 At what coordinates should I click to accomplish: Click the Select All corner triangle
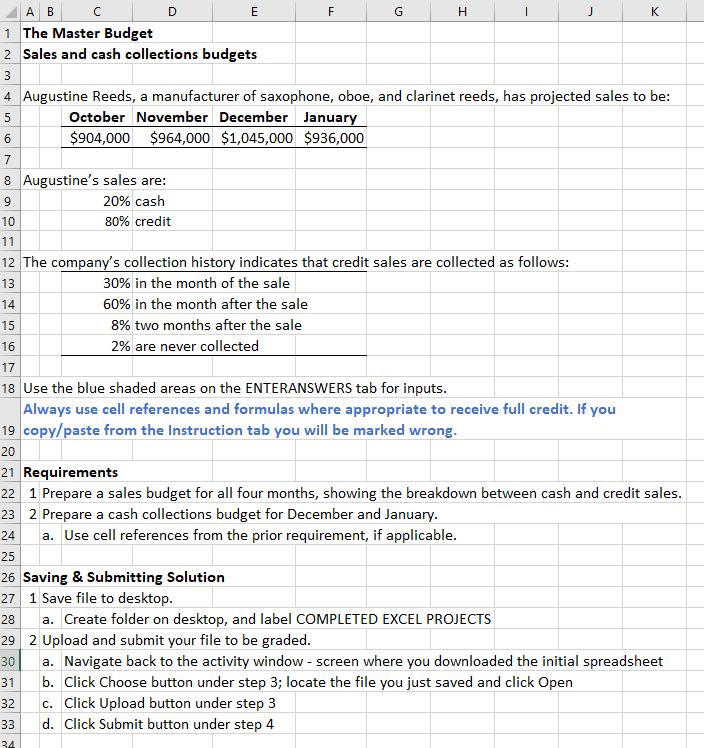click(x=10, y=11)
